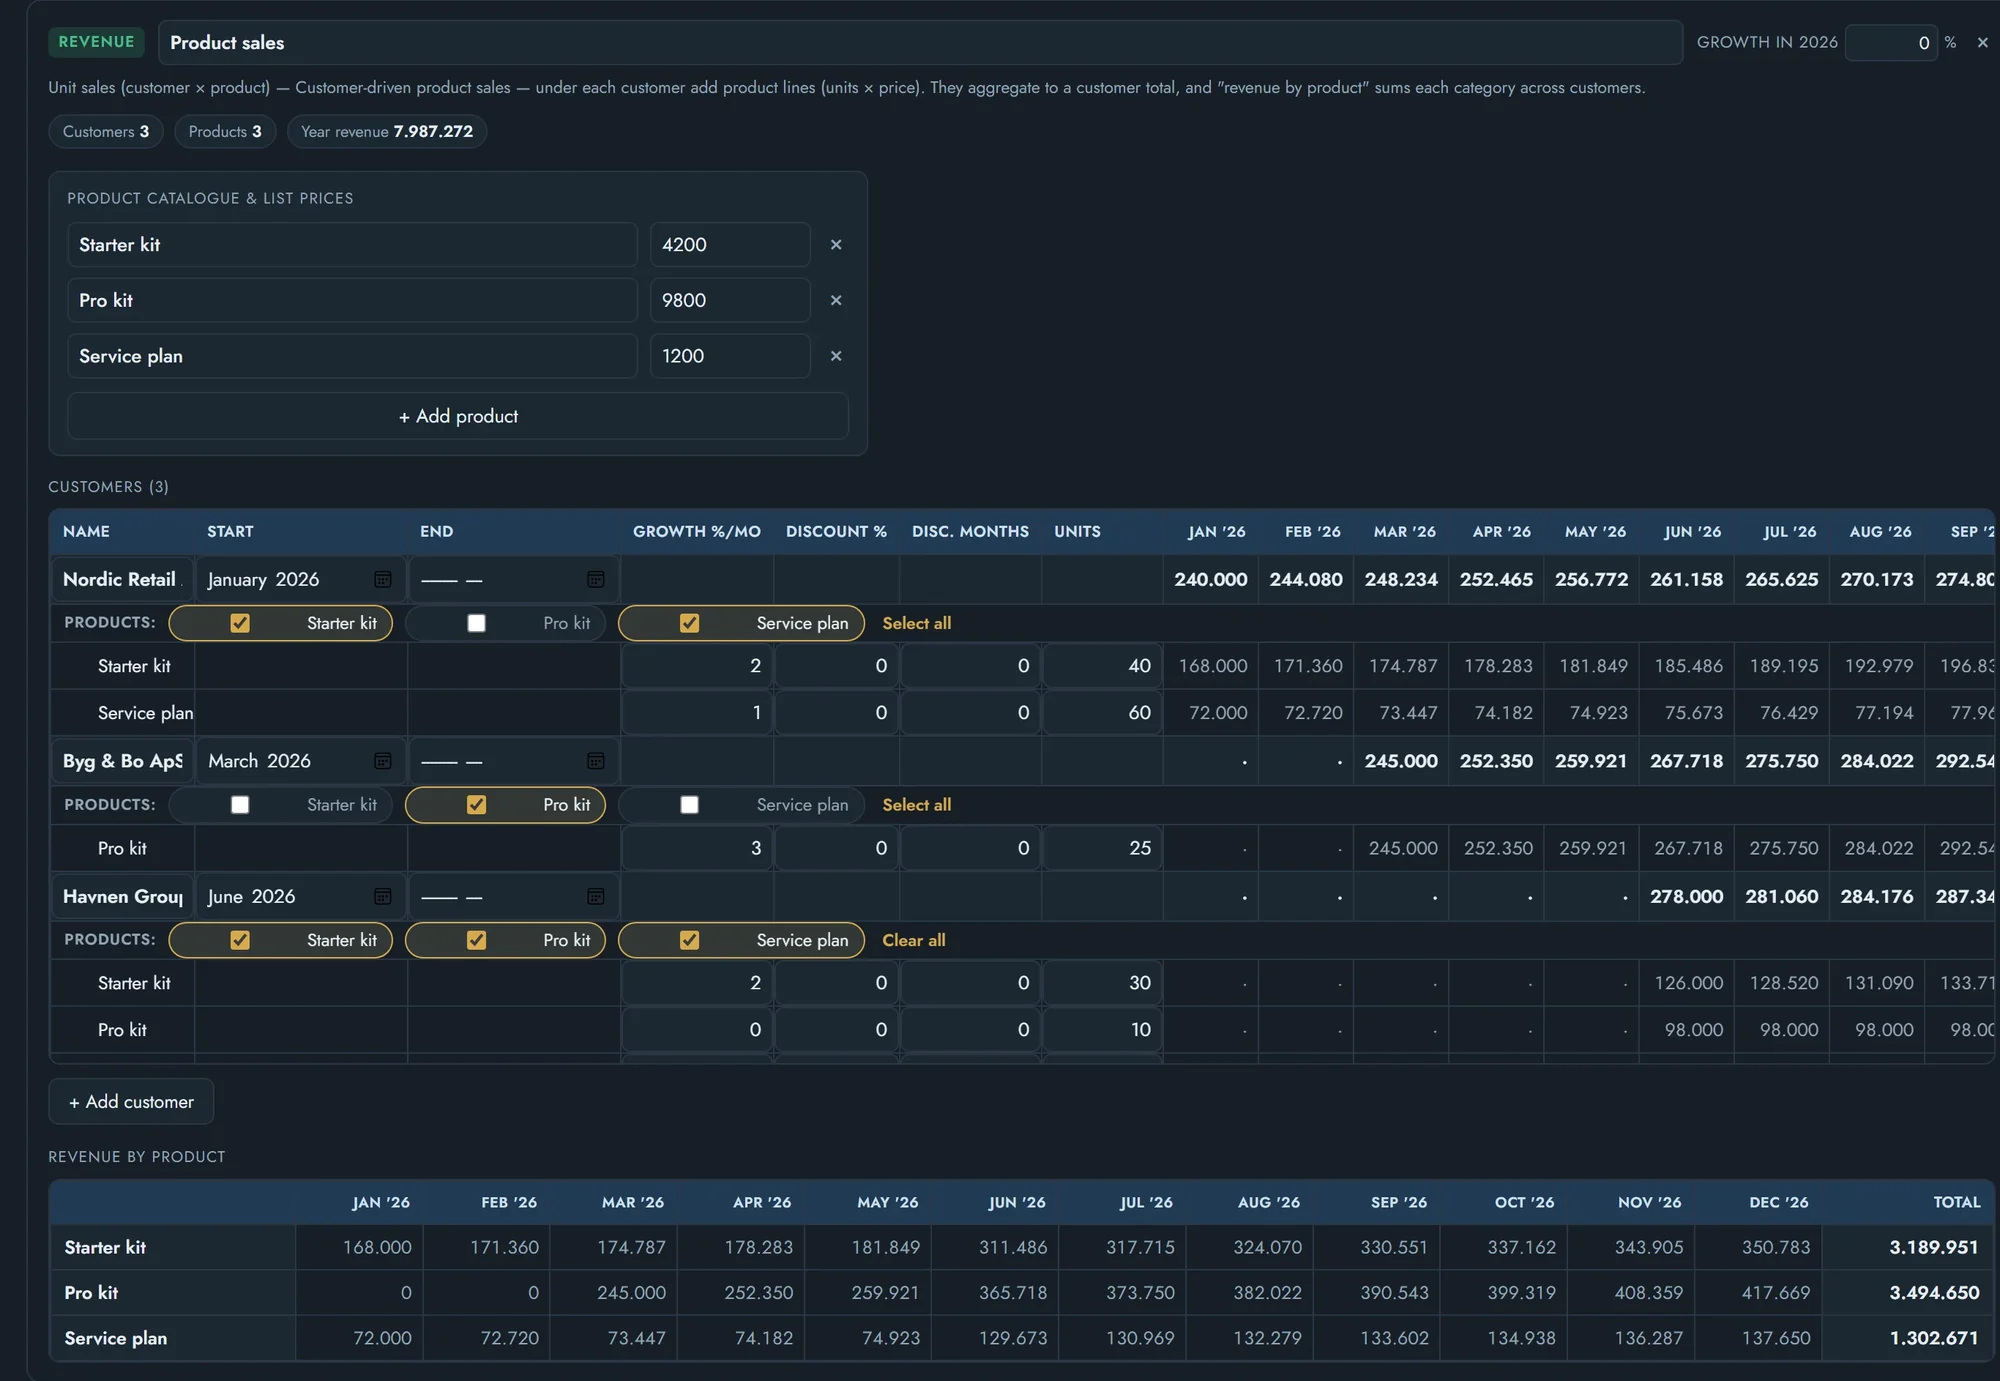The width and height of the screenshot is (2000, 1381).
Task: Open calendar picker for Byg & Bo ApS end
Action: [595, 761]
